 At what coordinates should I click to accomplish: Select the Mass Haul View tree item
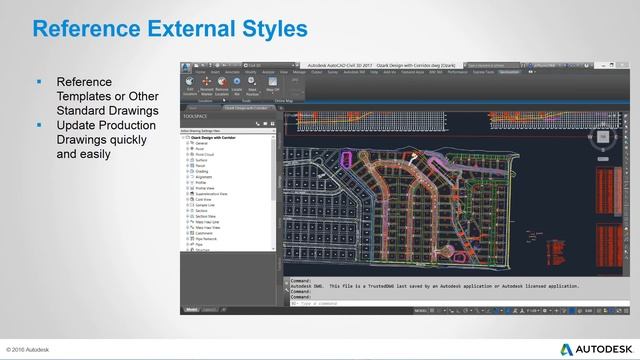tap(208, 227)
